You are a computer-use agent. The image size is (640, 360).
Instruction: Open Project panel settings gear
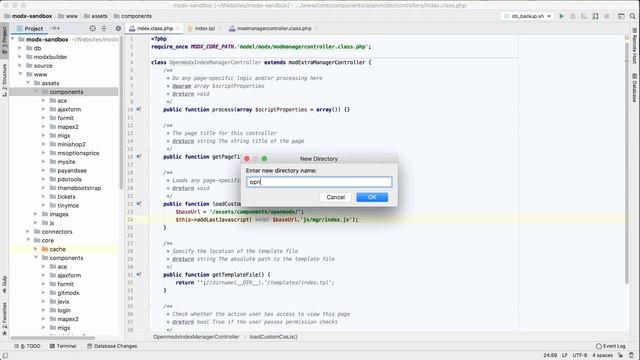pyautogui.click(x=118, y=29)
